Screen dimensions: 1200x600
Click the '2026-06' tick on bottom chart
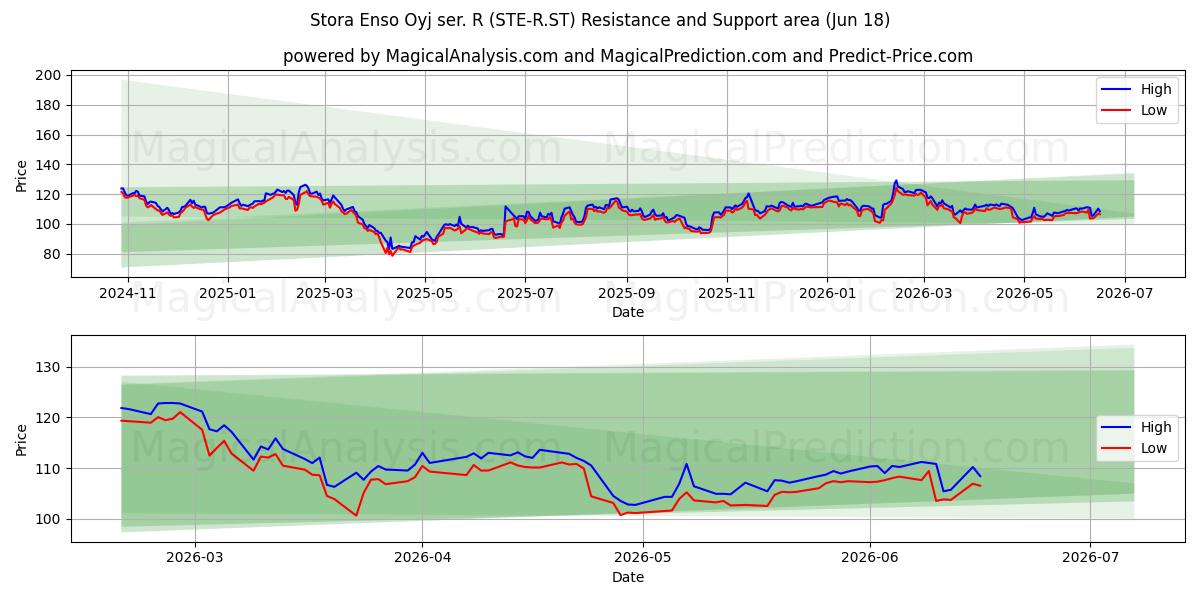point(870,559)
